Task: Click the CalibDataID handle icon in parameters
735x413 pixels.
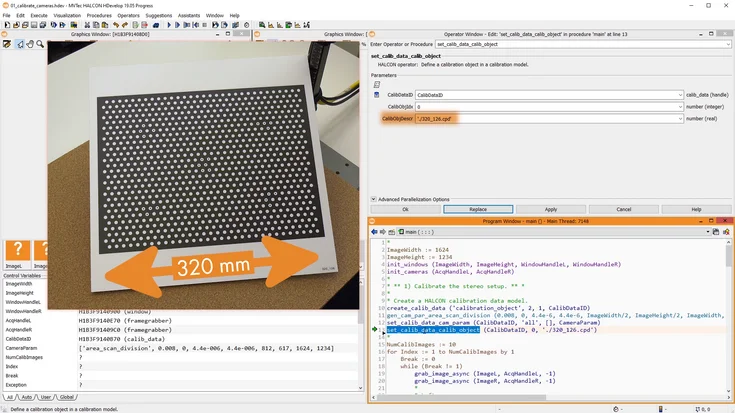Action: coord(376,94)
